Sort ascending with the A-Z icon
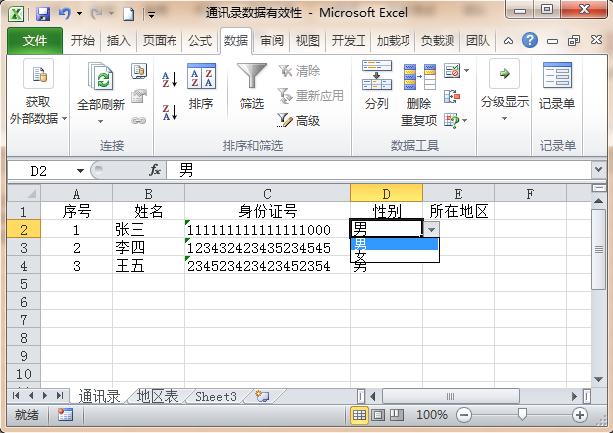The height and width of the screenshot is (433, 613). coord(169,79)
